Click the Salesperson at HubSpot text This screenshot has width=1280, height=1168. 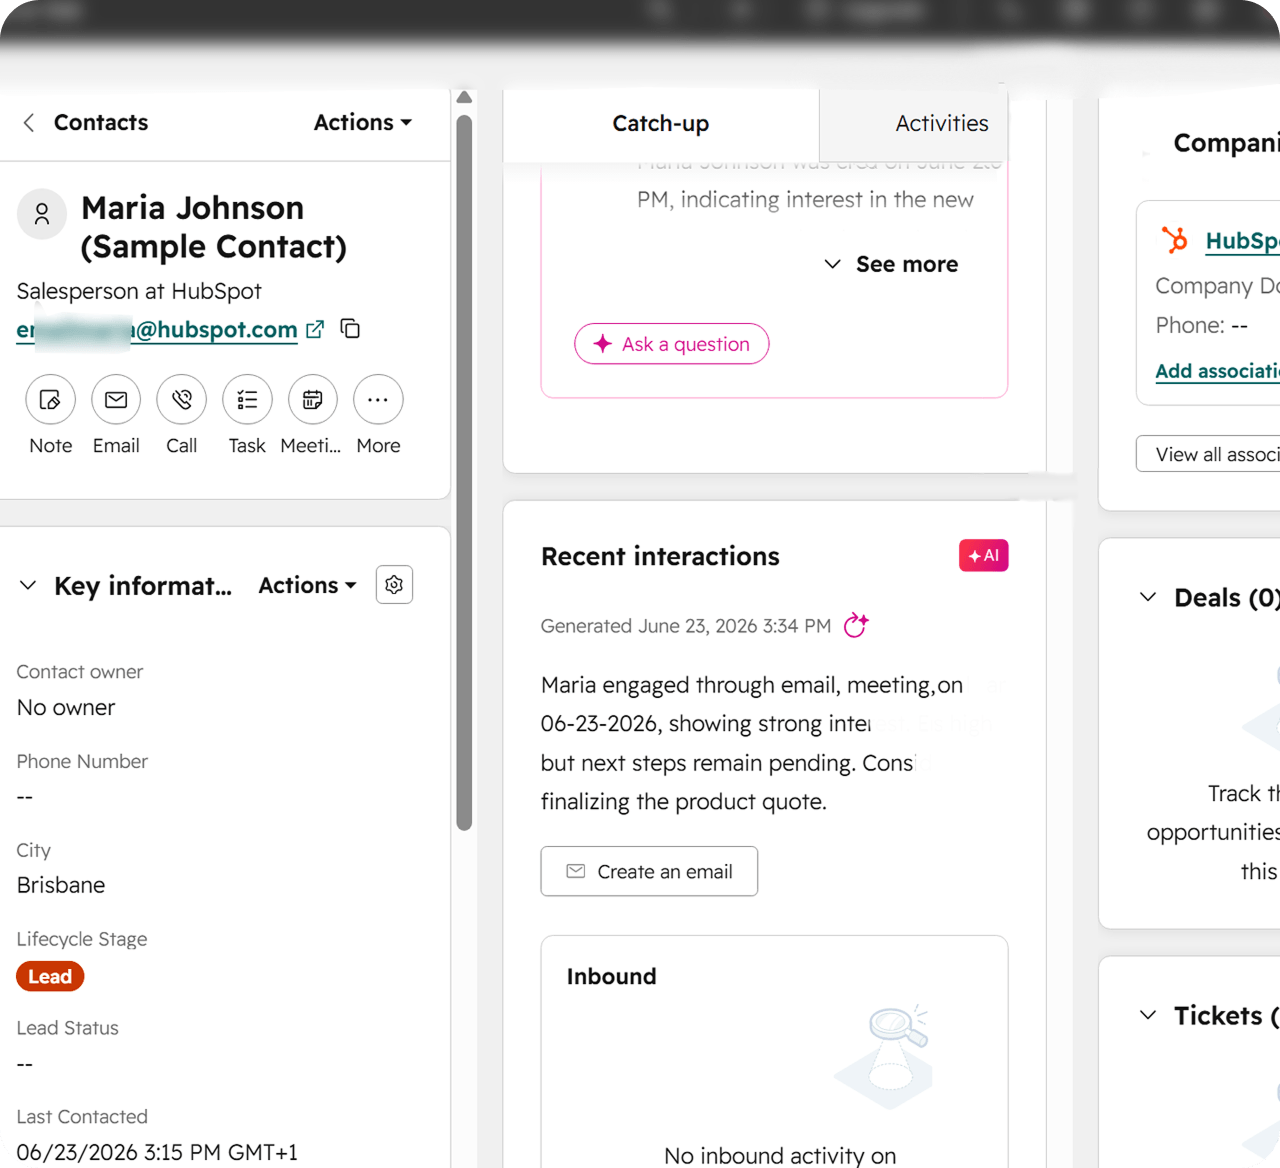pyautogui.click(x=139, y=291)
